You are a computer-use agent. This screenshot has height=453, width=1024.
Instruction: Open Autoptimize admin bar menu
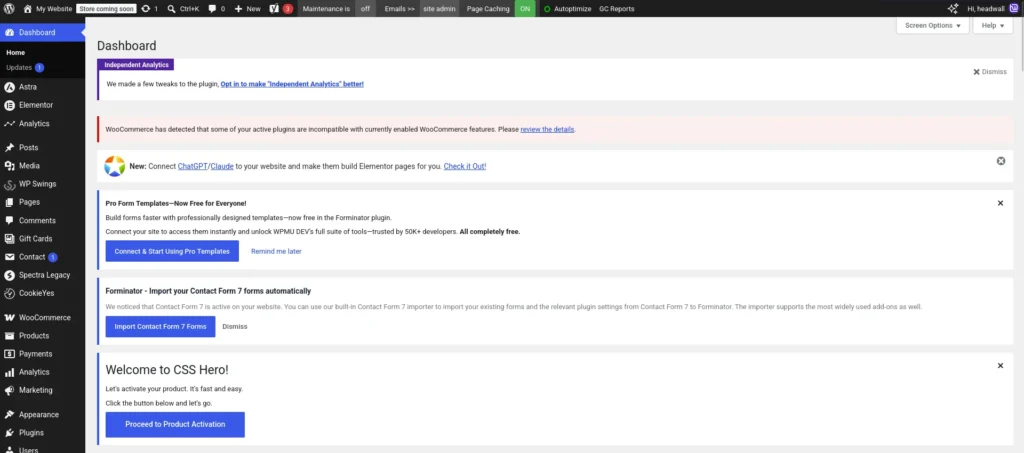click(567, 8)
